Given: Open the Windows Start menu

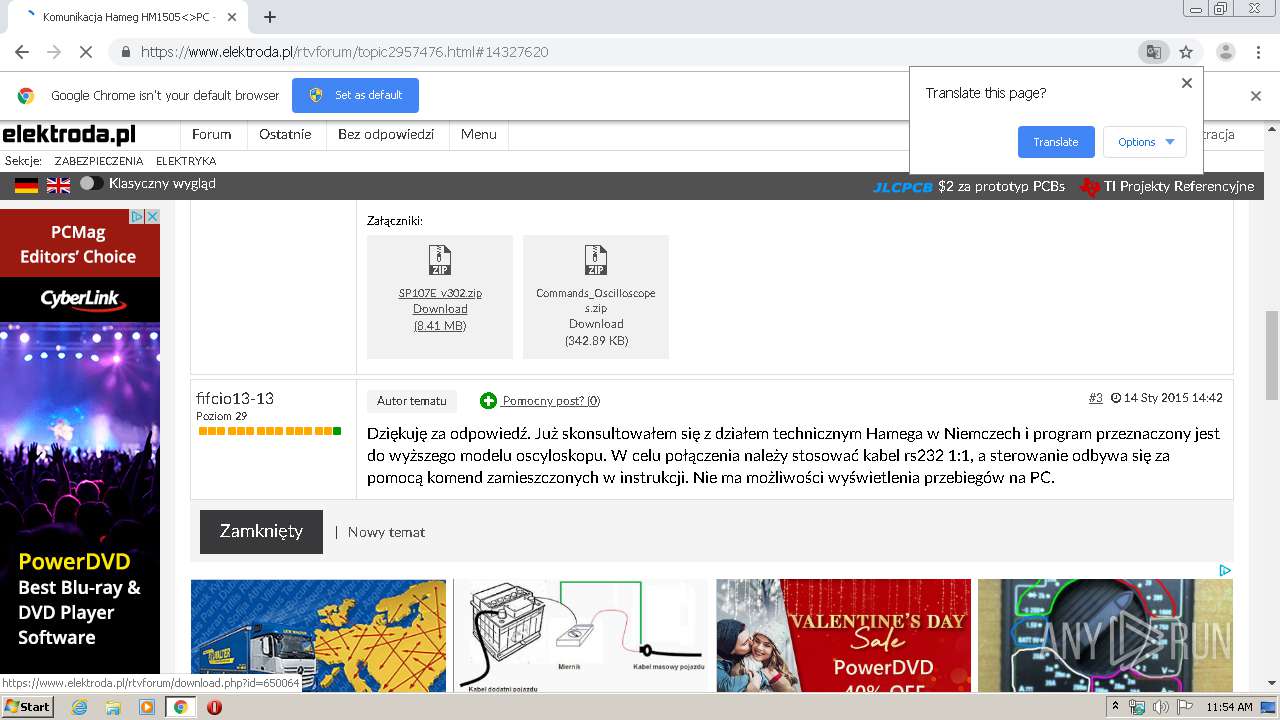Looking at the screenshot, I should point(28,707).
